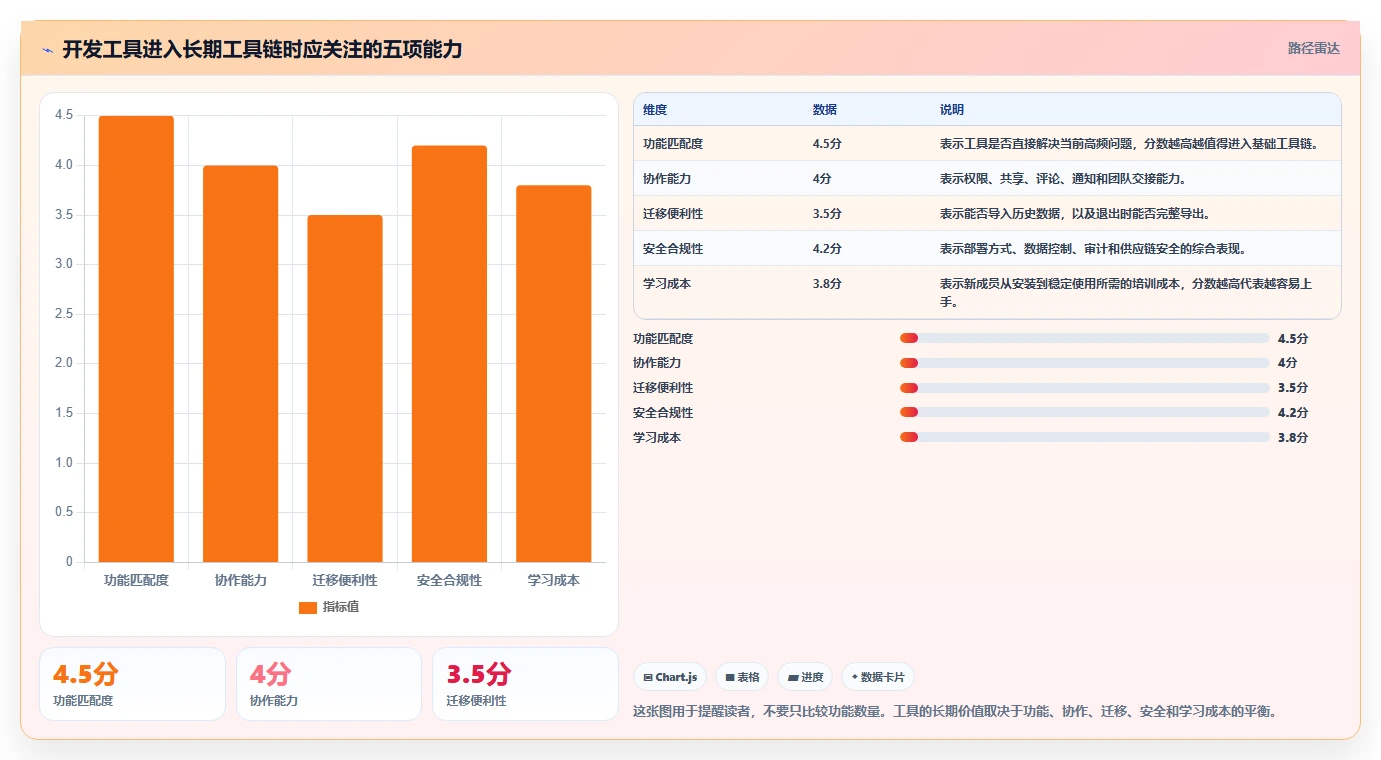This screenshot has width=1381, height=760.
Task: Click the 功能匹配度 bar in the chart
Action: click(x=136, y=339)
